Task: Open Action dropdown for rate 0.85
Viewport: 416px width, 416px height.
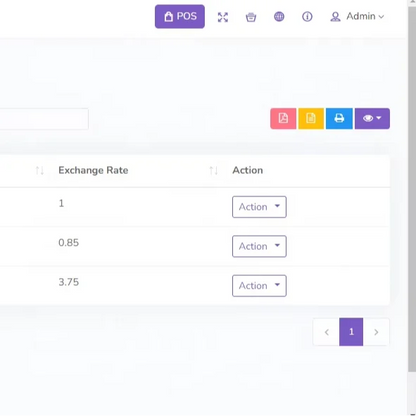Action: coord(259,246)
